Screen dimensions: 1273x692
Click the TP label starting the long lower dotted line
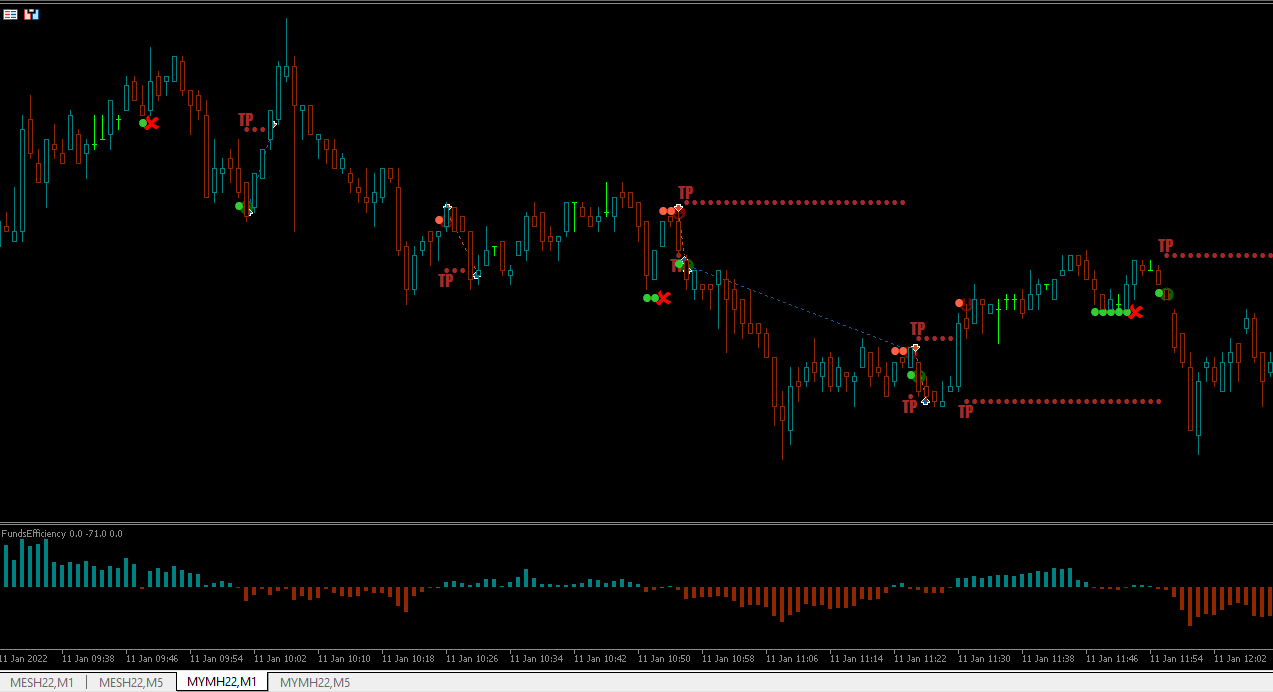tap(966, 411)
